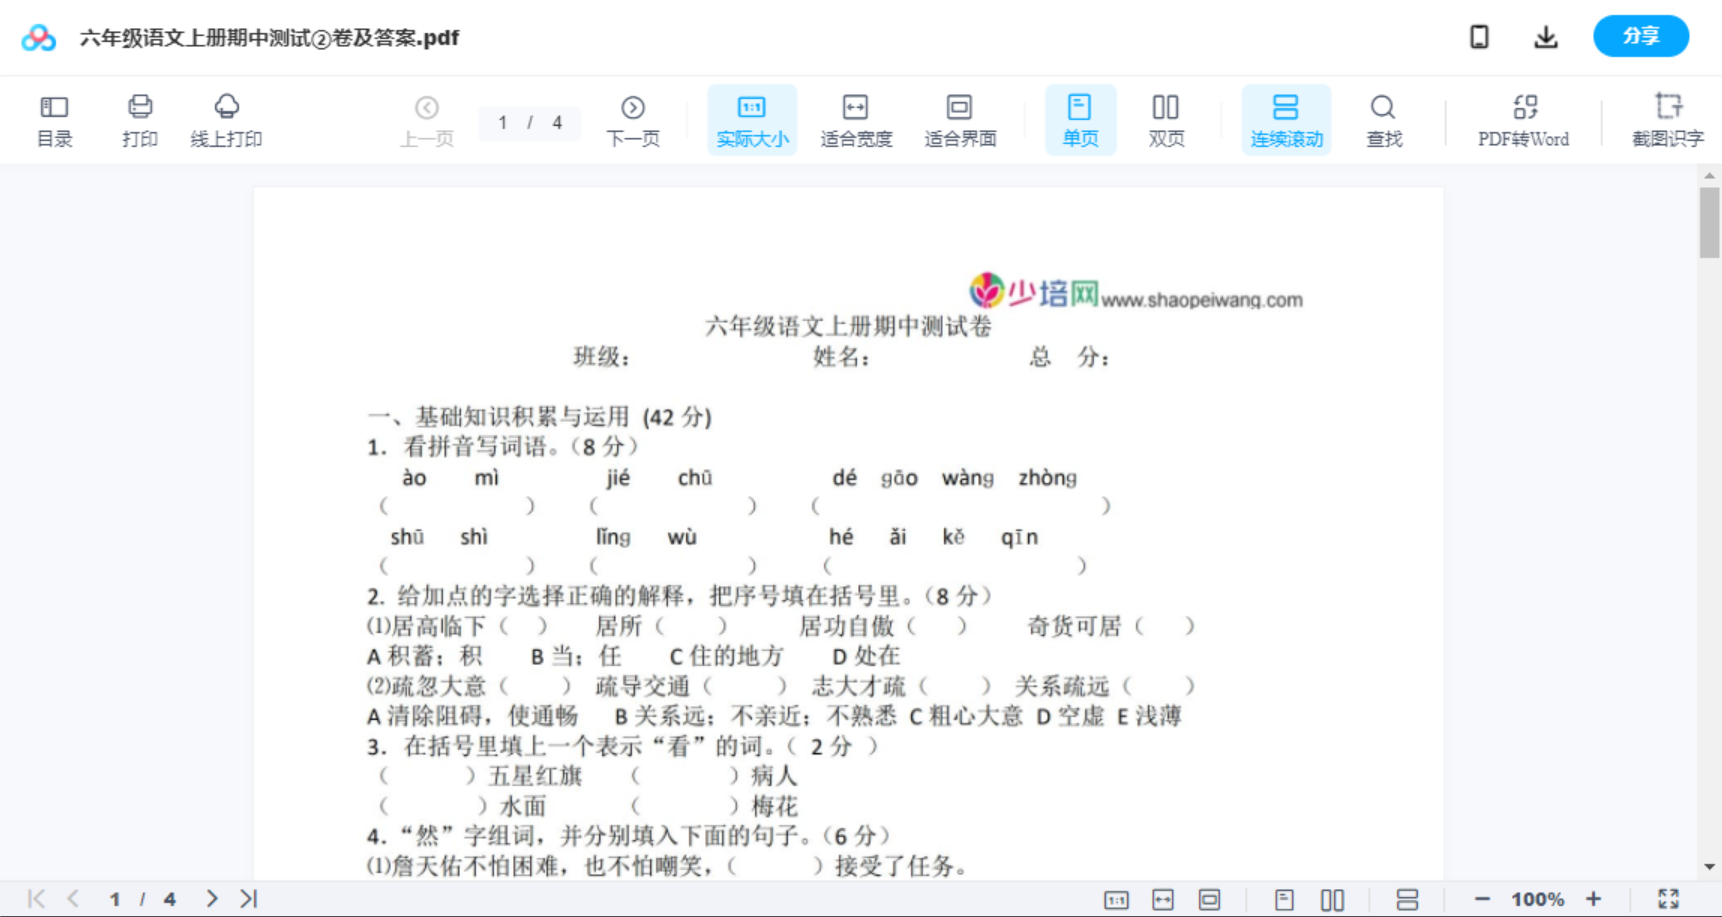The width and height of the screenshot is (1722, 917).
Task: Open mobile device preview
Action: [x=1479, y=36]
